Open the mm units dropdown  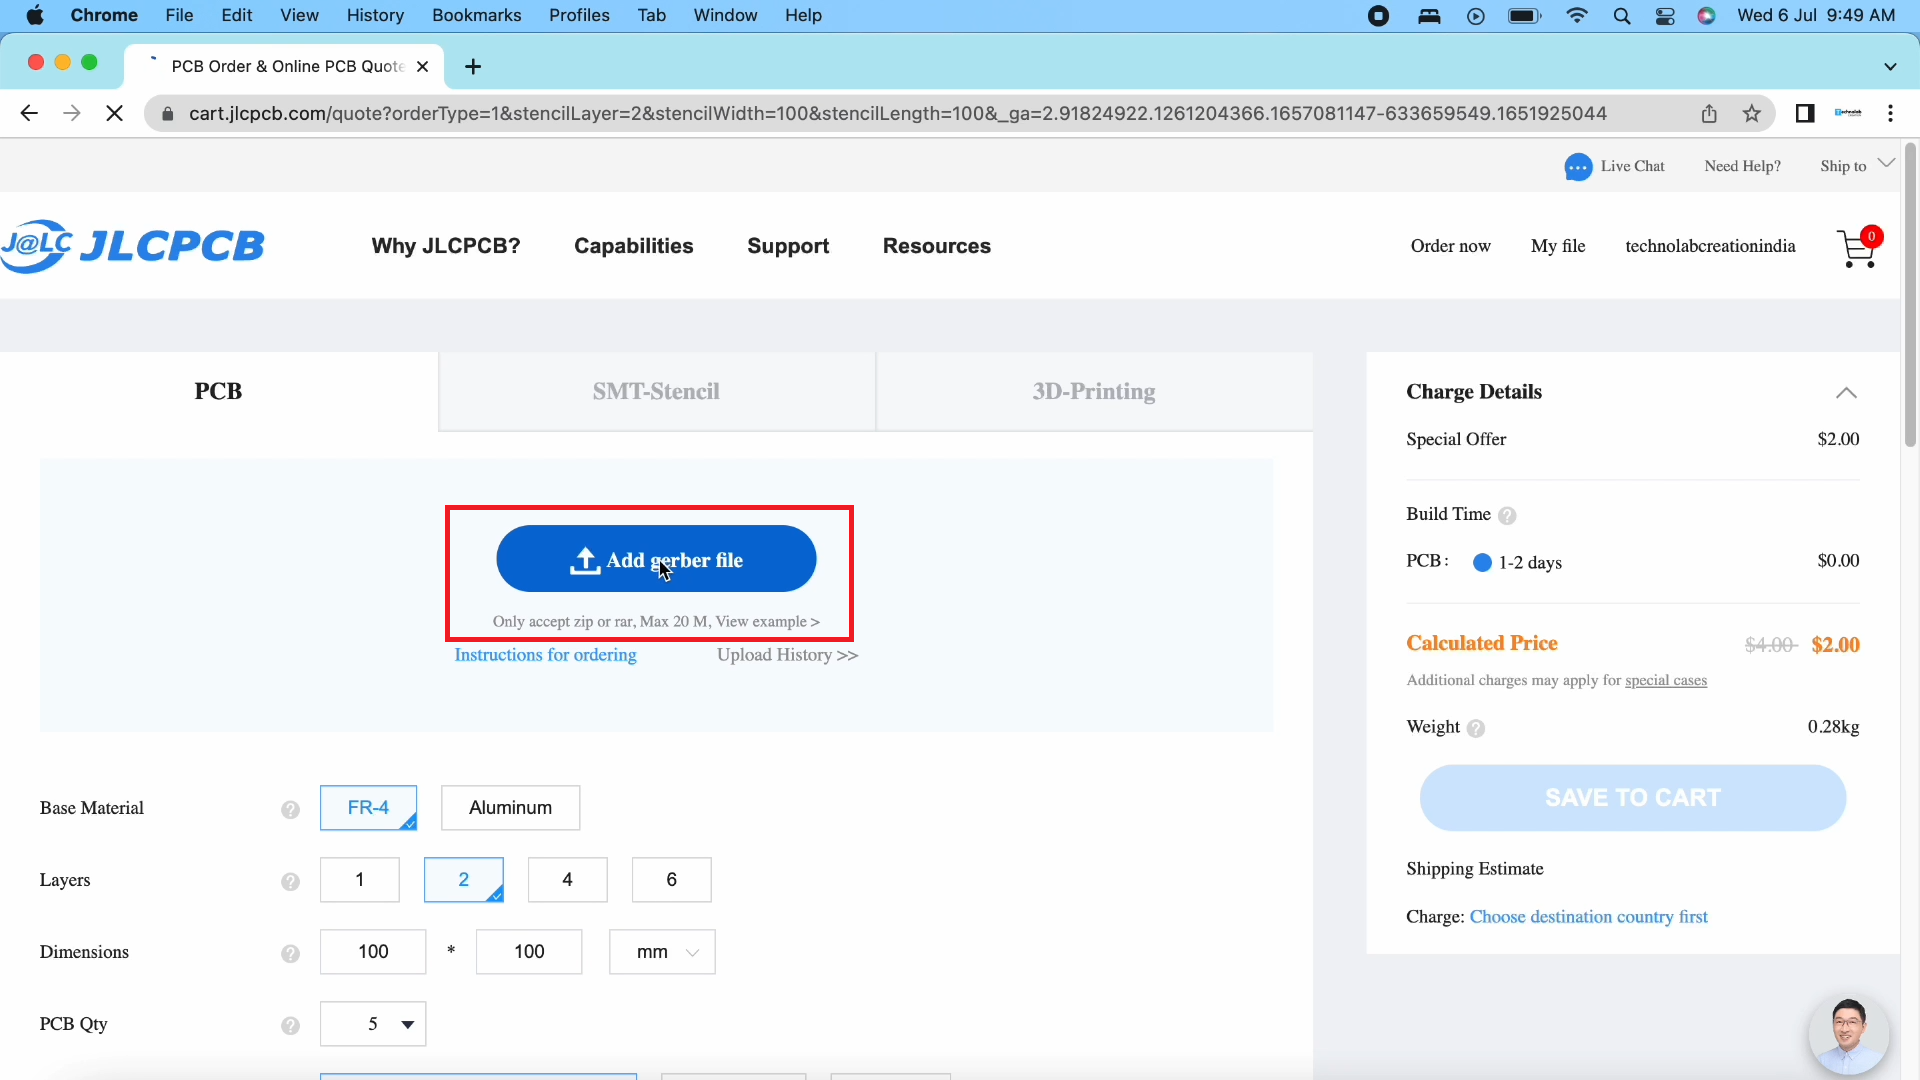pos(662,952)
